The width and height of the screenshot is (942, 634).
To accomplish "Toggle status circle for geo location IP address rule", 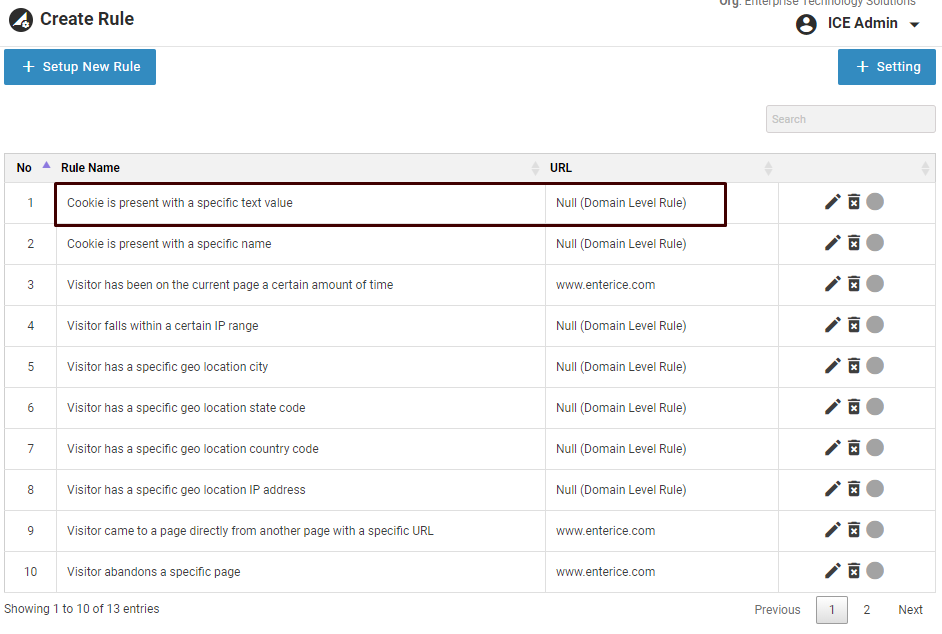I will [875, 489].
